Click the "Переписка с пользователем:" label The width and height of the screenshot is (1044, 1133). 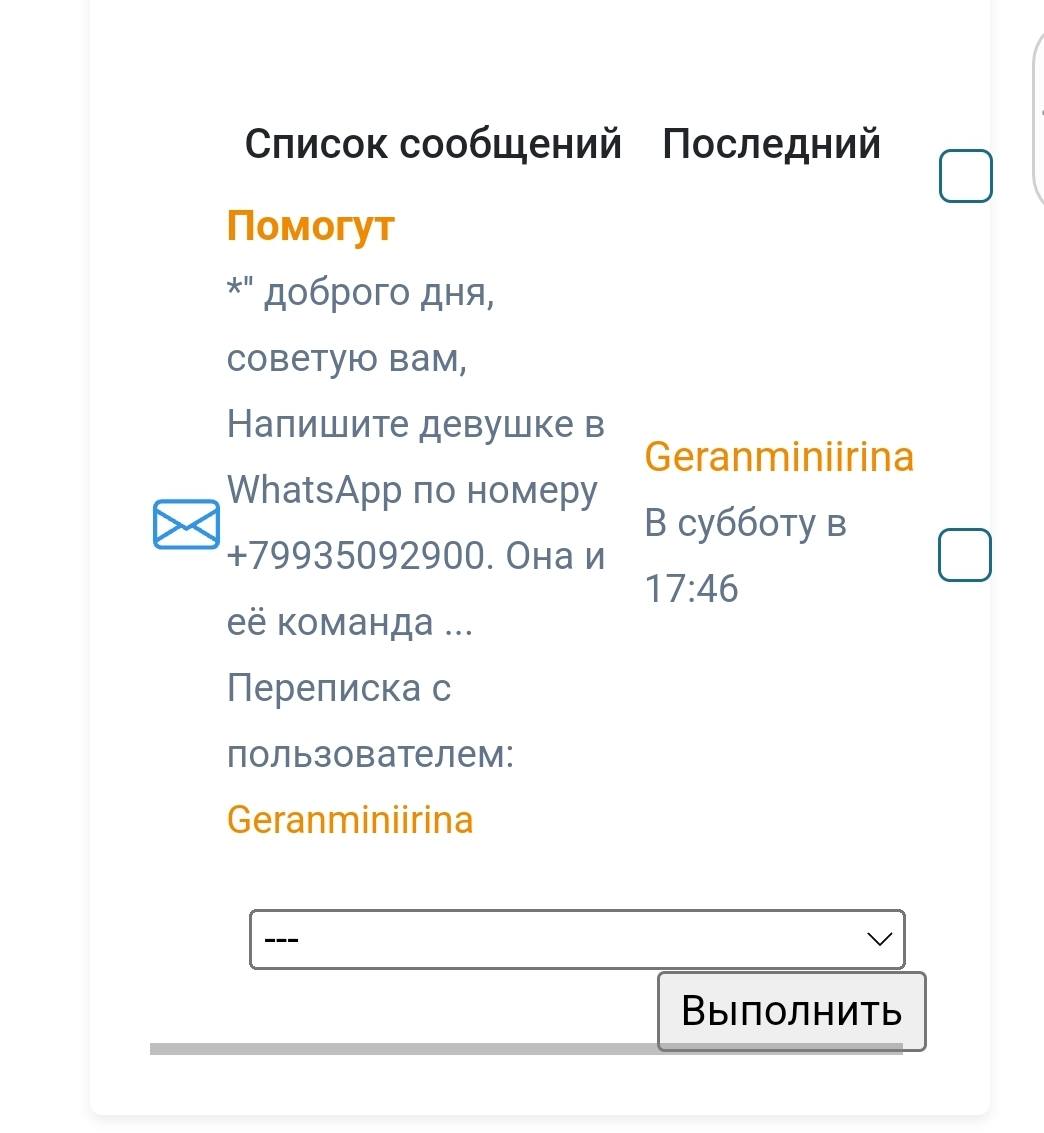tap(370, 721)
